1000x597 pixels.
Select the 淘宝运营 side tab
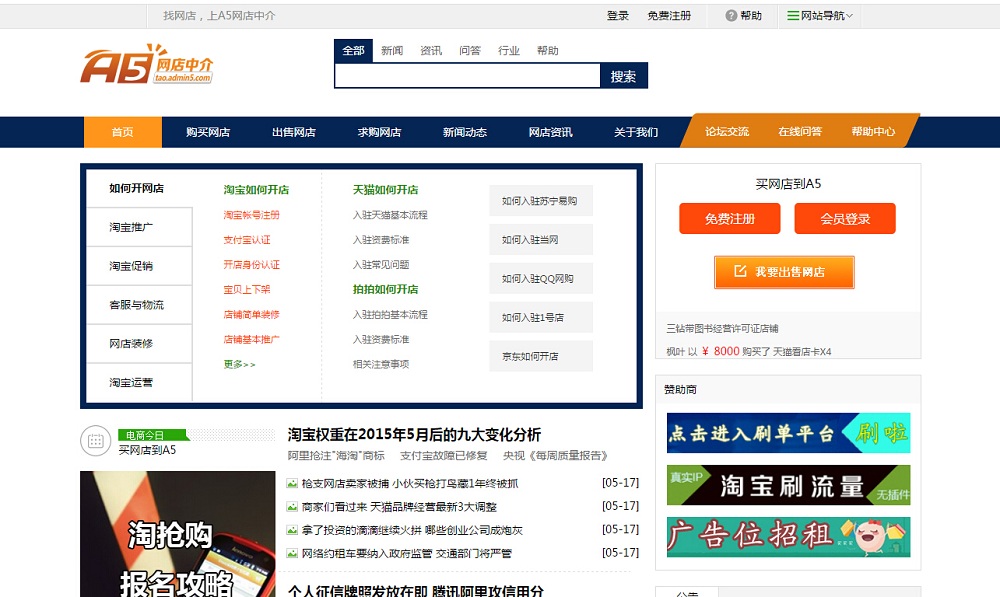(139, 383)
